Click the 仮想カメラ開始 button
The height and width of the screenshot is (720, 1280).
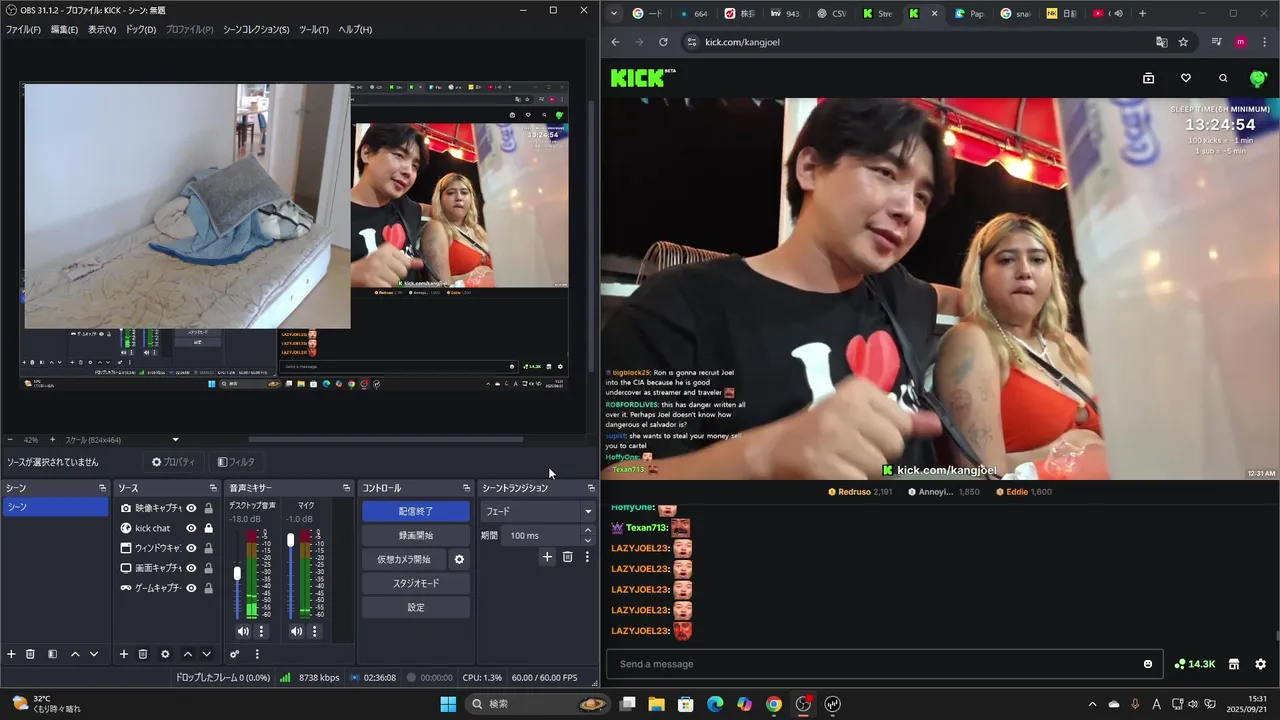coord(404,560)
